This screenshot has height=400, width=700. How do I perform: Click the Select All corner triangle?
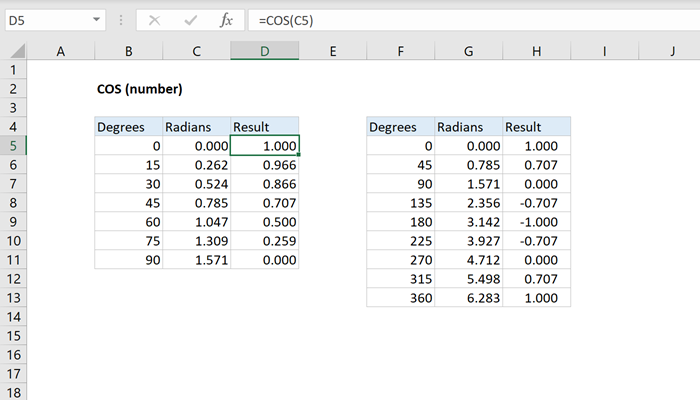(13, 51)
